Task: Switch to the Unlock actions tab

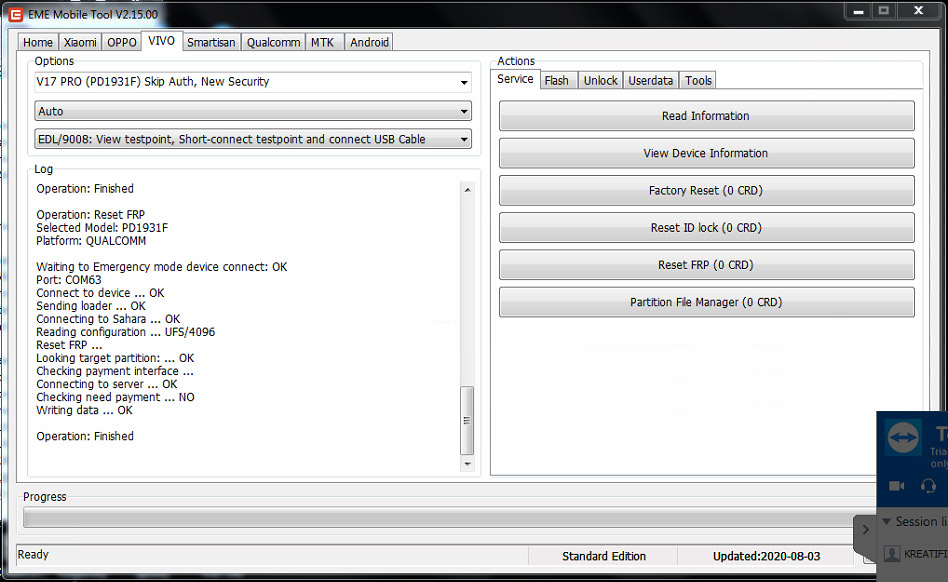Action: click(600, 80)
